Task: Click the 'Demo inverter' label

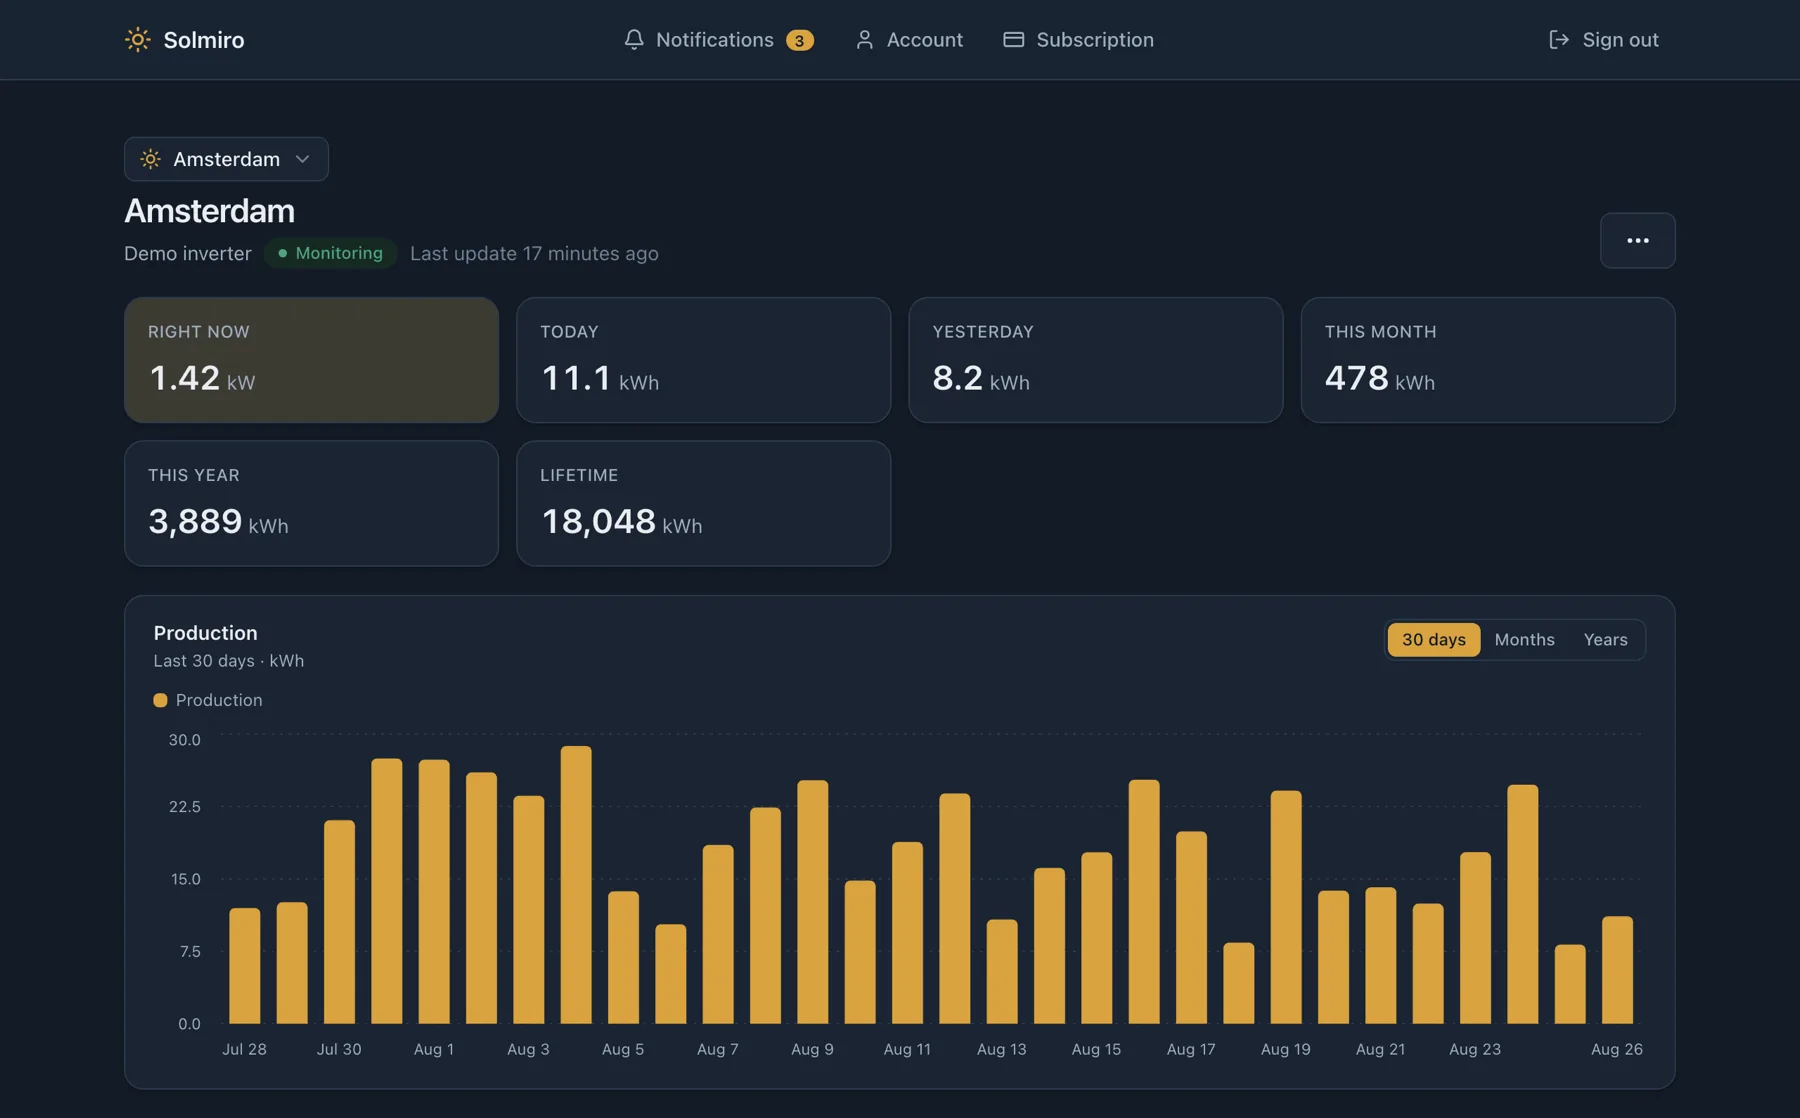Action: (x=188, y=253)
